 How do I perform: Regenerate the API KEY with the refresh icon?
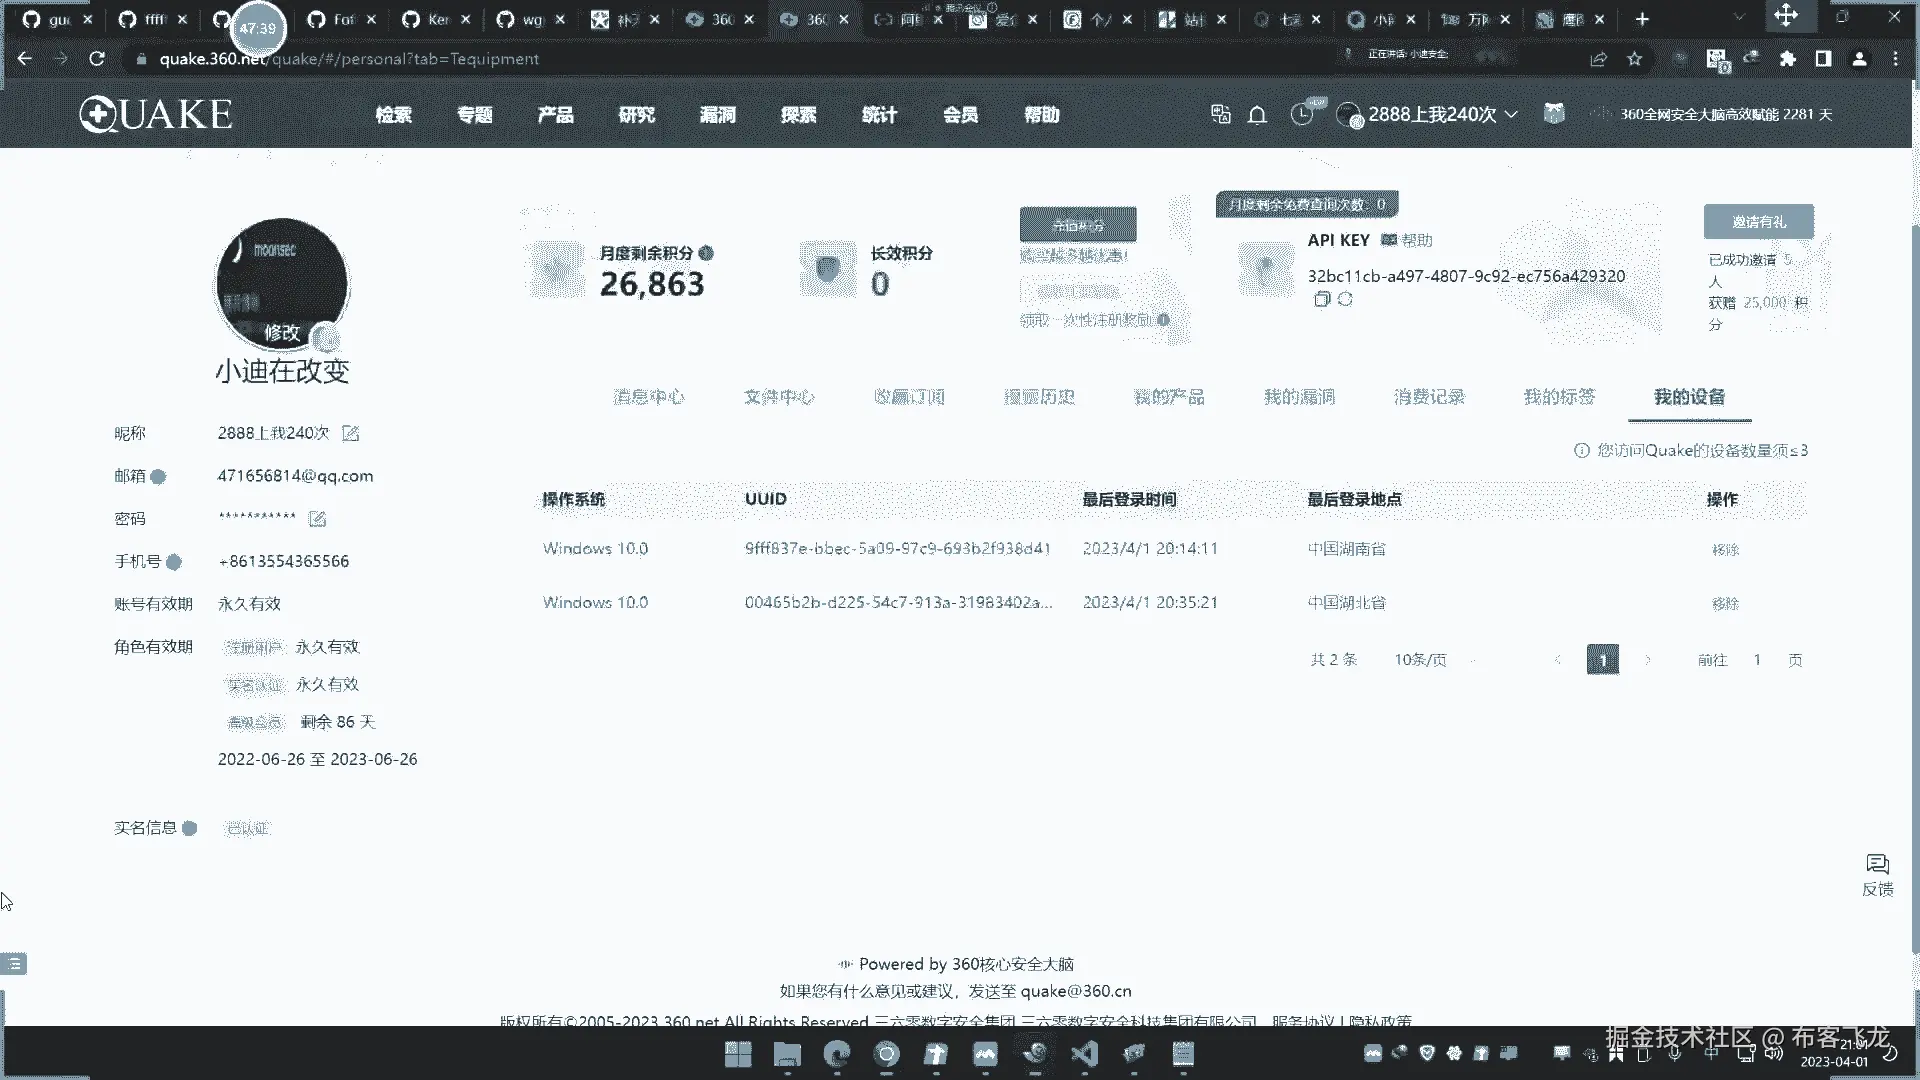click(x=1345, y=300)
